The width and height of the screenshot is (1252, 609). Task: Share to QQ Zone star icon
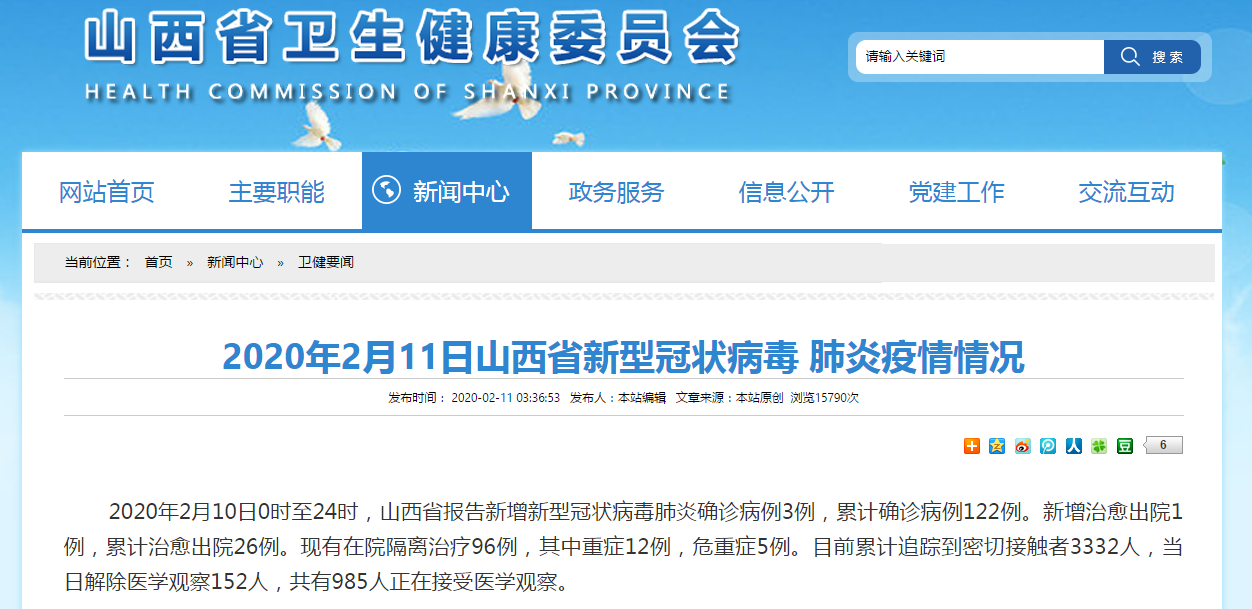(x=997, y=446)
